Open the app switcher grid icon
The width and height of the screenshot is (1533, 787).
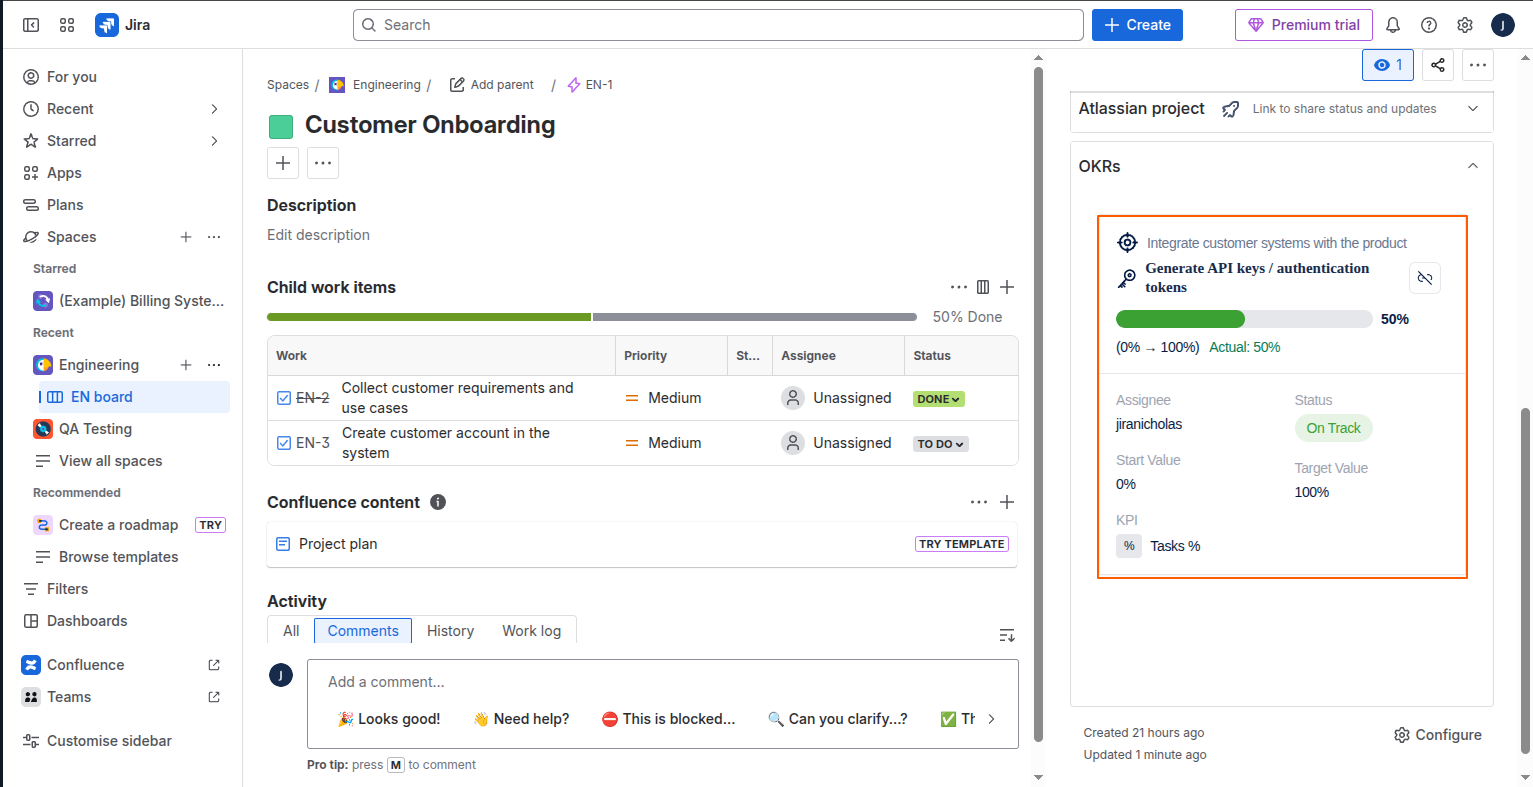(67, 25)
